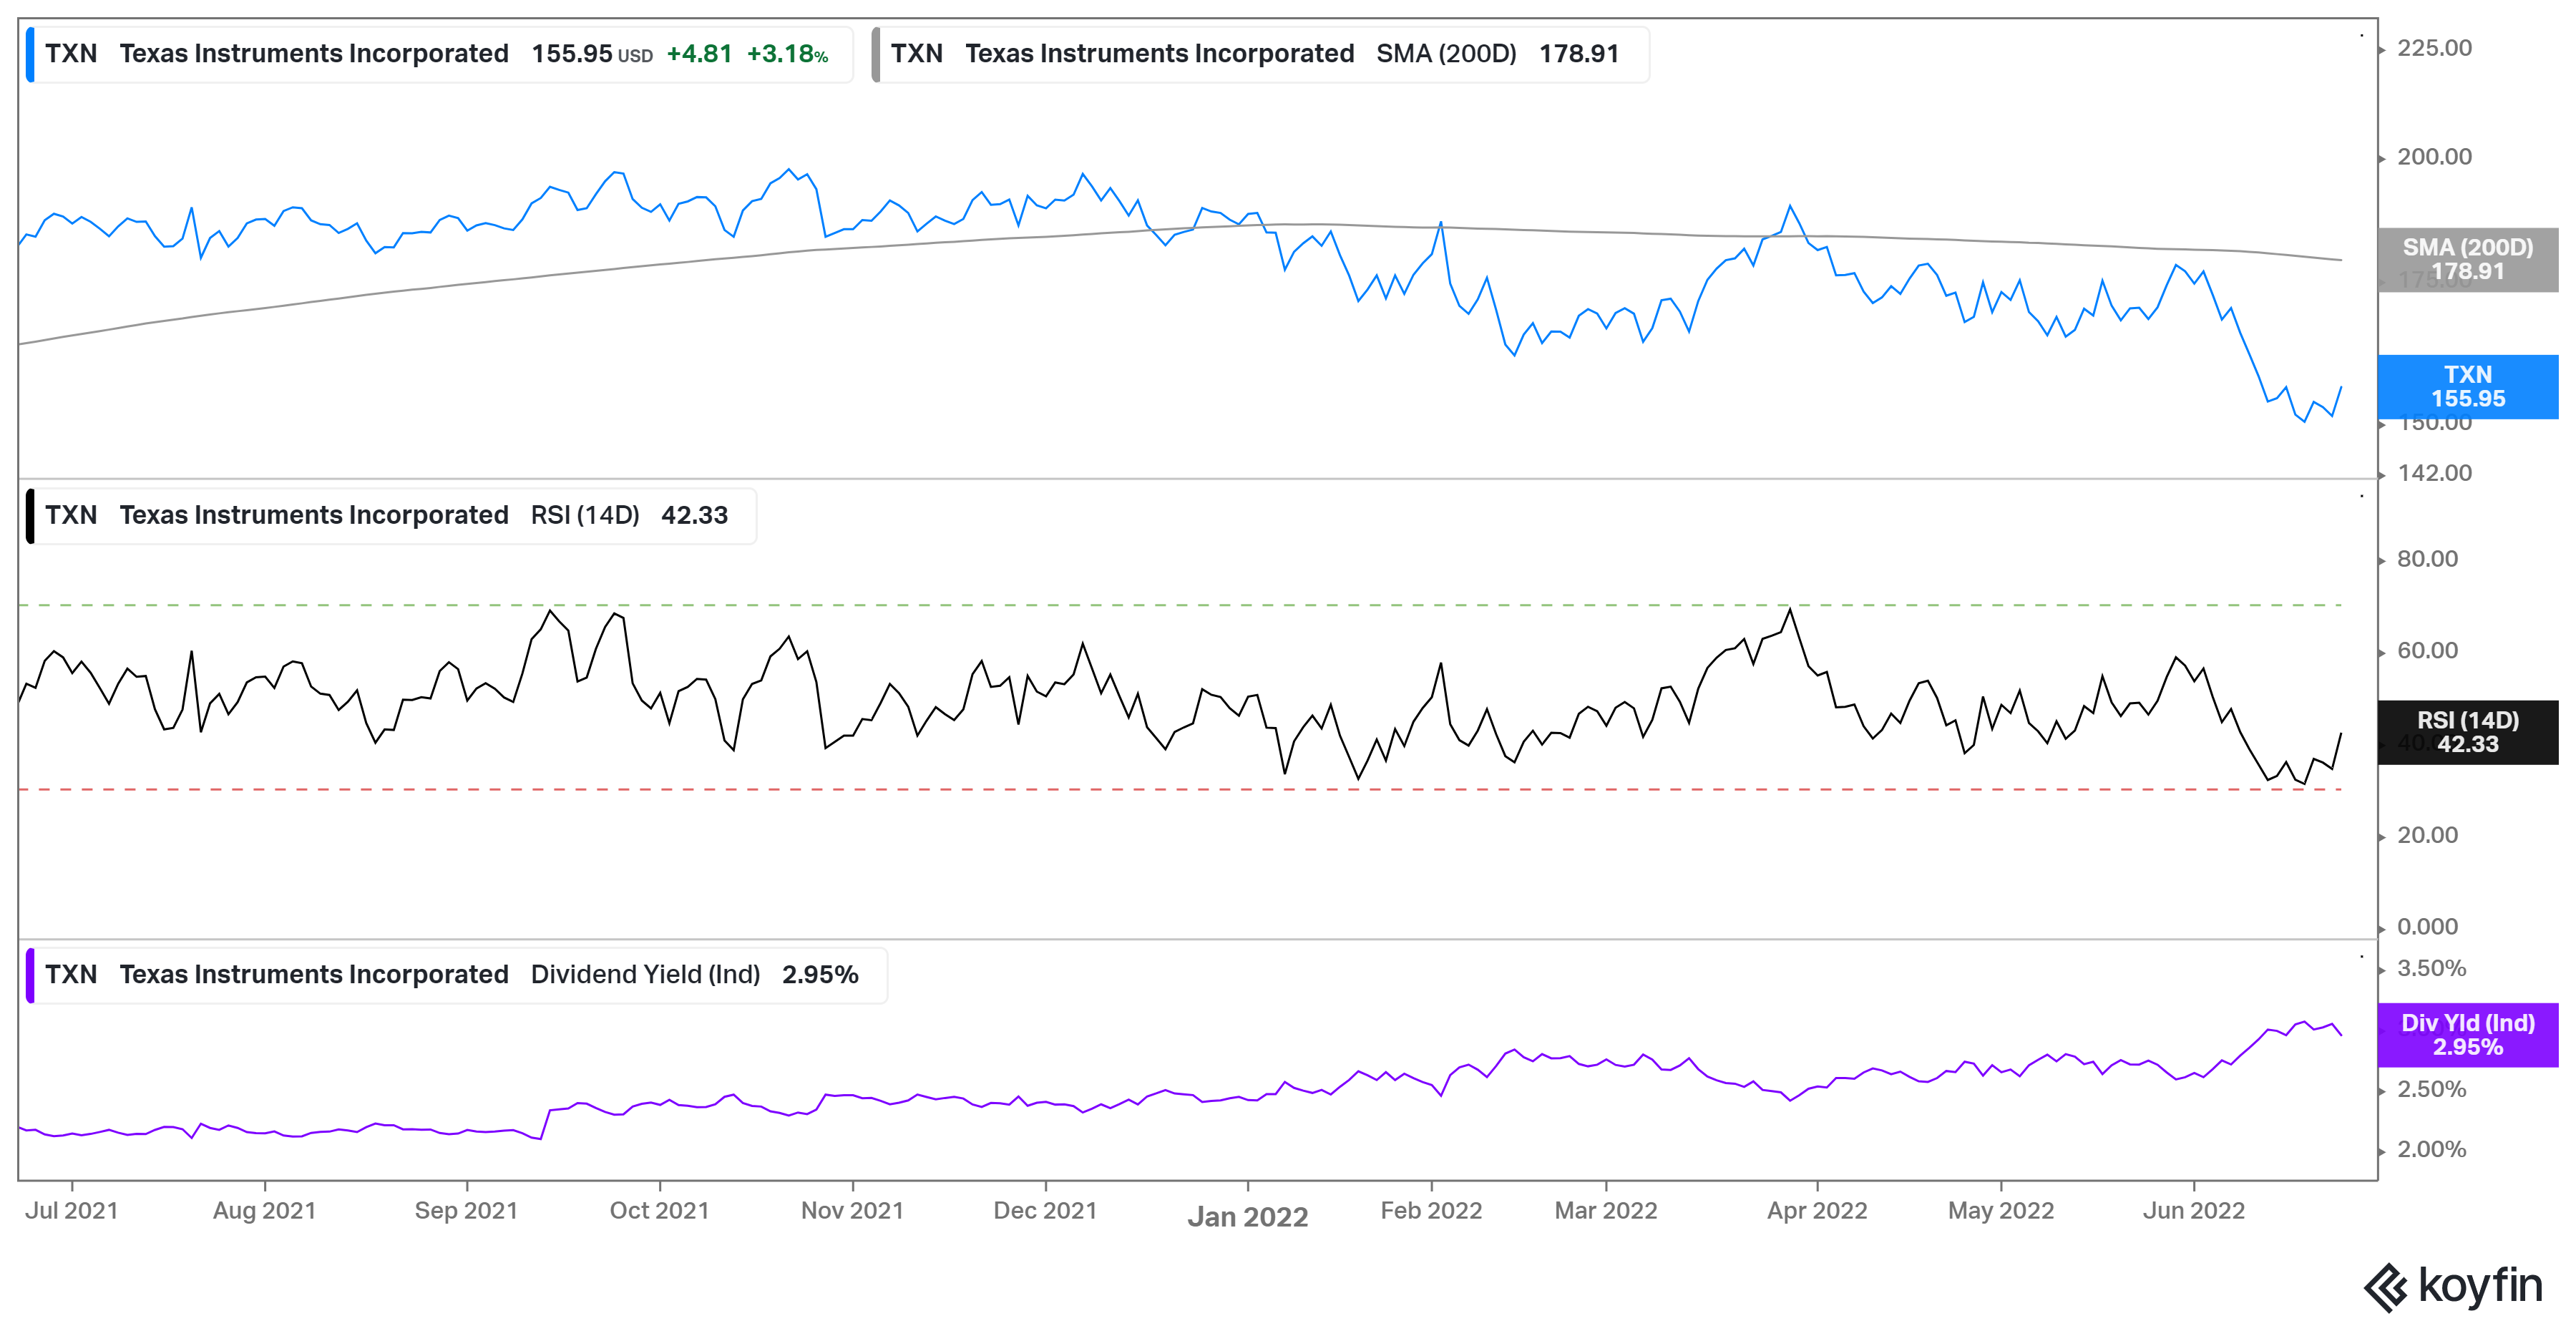Image resolution: width=2576 pixels, height=1331 pixels.
Task: Click the purple Dividend Yield legend color bar
Action: point(30,975)
